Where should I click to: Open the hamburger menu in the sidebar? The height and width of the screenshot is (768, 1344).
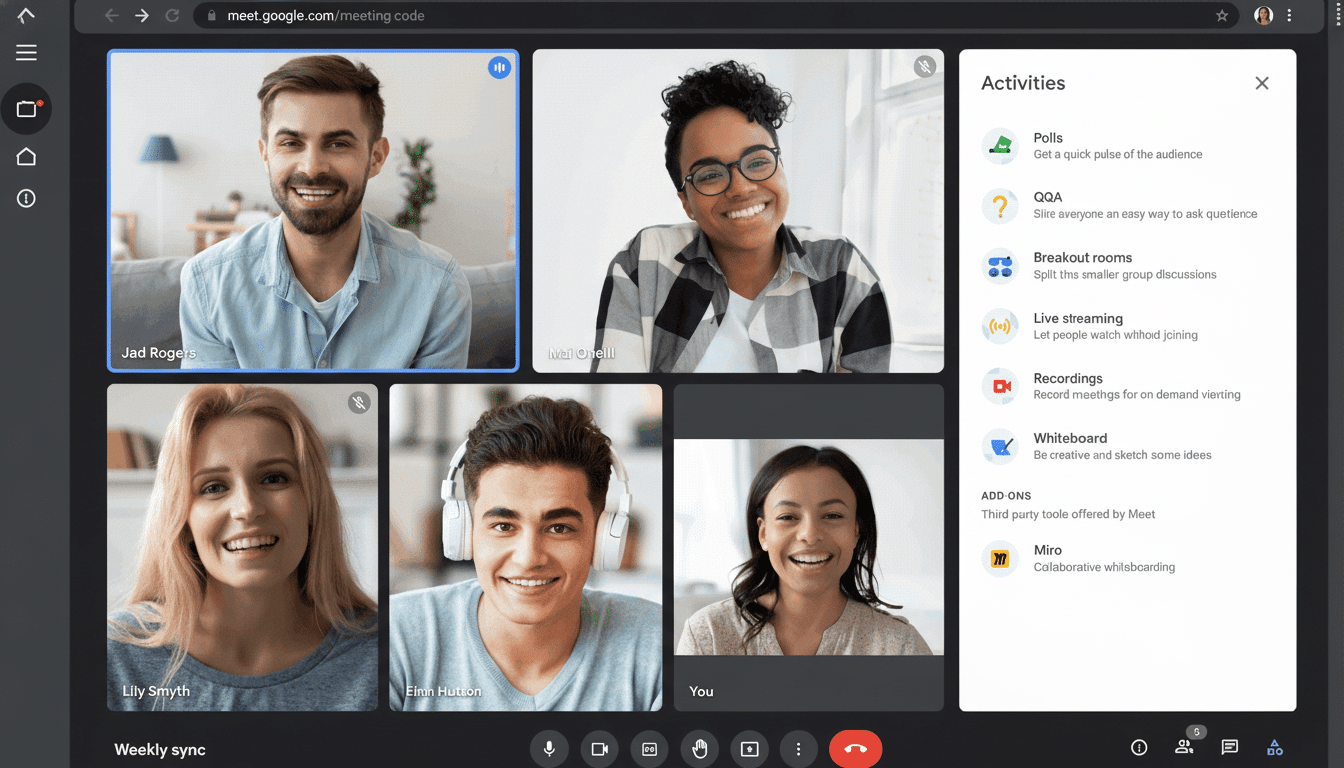click(27, 52)
